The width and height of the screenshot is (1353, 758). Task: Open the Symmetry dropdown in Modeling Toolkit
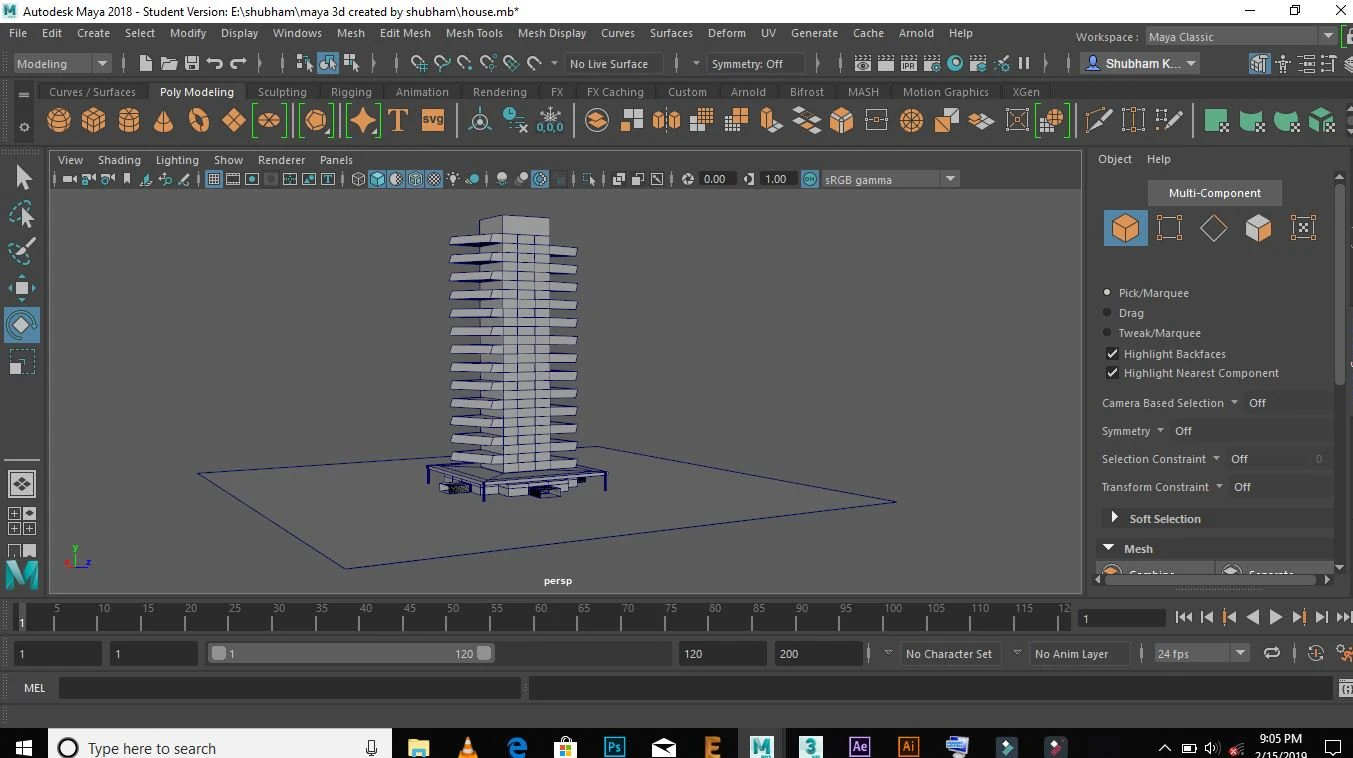coord(1133,431)
